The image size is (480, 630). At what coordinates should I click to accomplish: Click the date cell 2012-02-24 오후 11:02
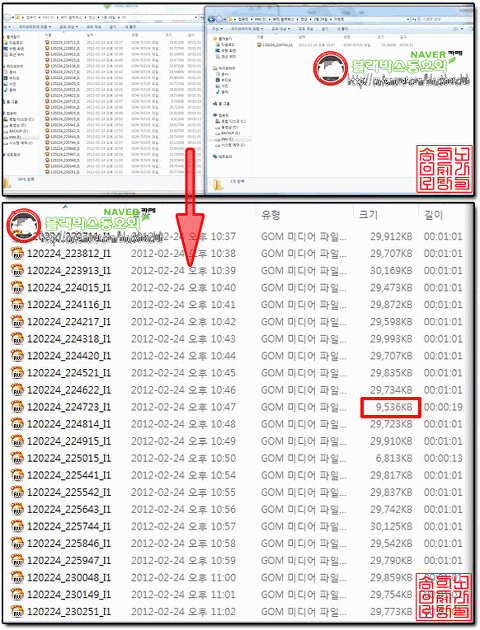[x=183, y=612]
